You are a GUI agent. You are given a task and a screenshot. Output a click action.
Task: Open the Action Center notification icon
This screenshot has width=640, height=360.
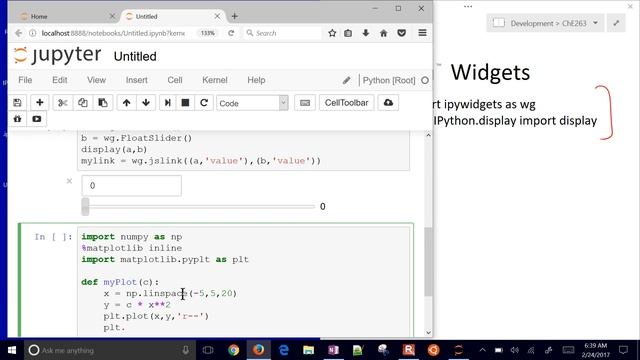(x=623, y=350)
